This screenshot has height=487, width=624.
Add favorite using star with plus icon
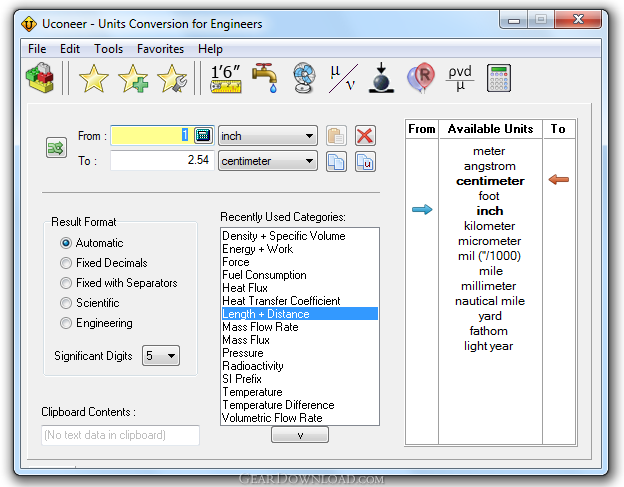(133, 78)
